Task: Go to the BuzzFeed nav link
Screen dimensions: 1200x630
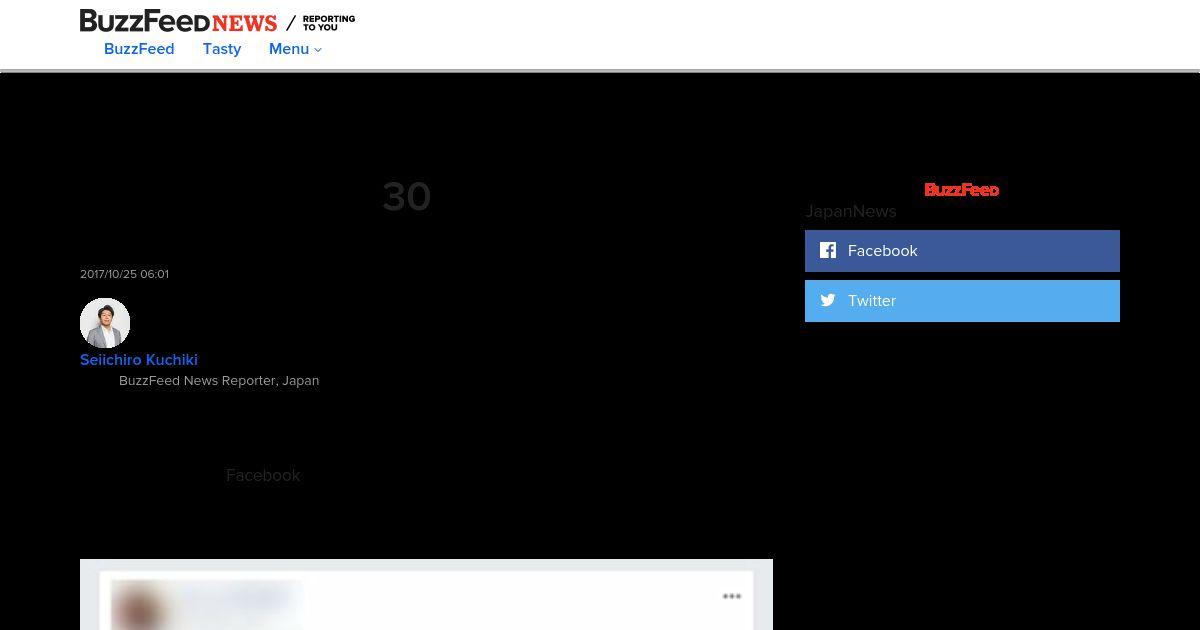Action: click(x=139, y=49)
